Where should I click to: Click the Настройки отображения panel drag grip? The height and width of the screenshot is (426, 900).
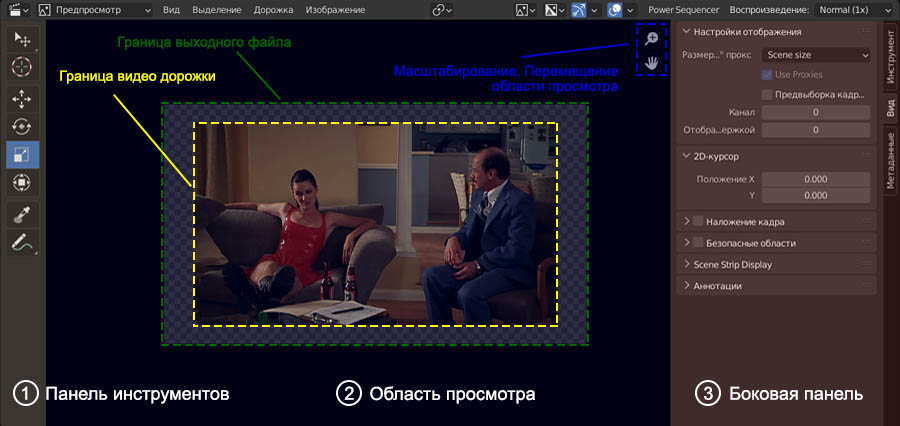pyautogui.click(x=867, y=32)
